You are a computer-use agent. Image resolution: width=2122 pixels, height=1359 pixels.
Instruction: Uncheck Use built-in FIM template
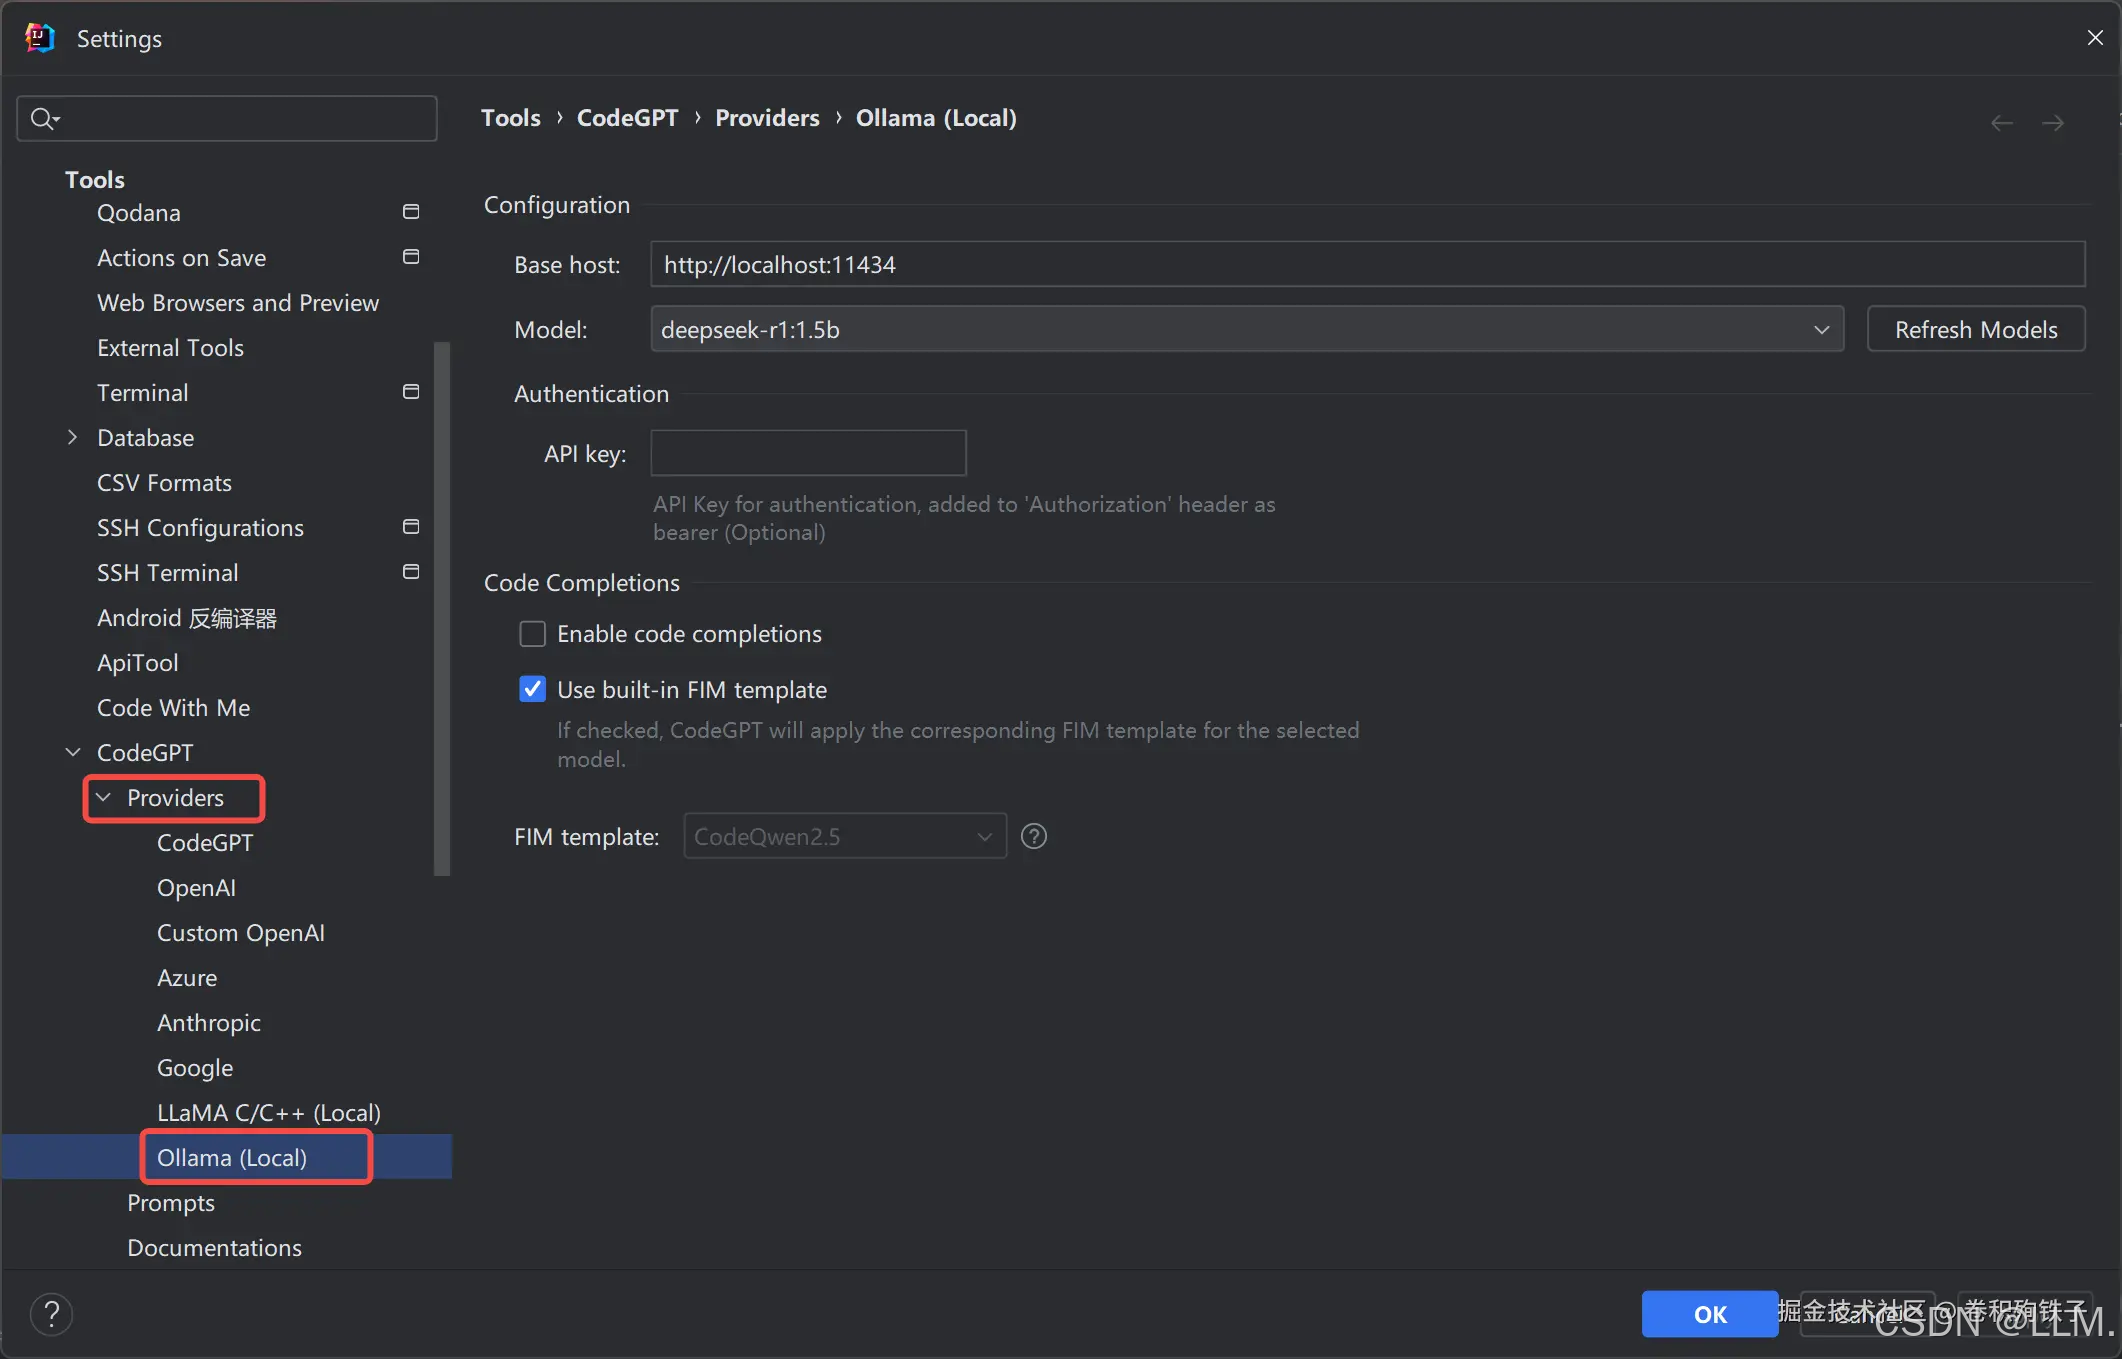tap(533, 689)
